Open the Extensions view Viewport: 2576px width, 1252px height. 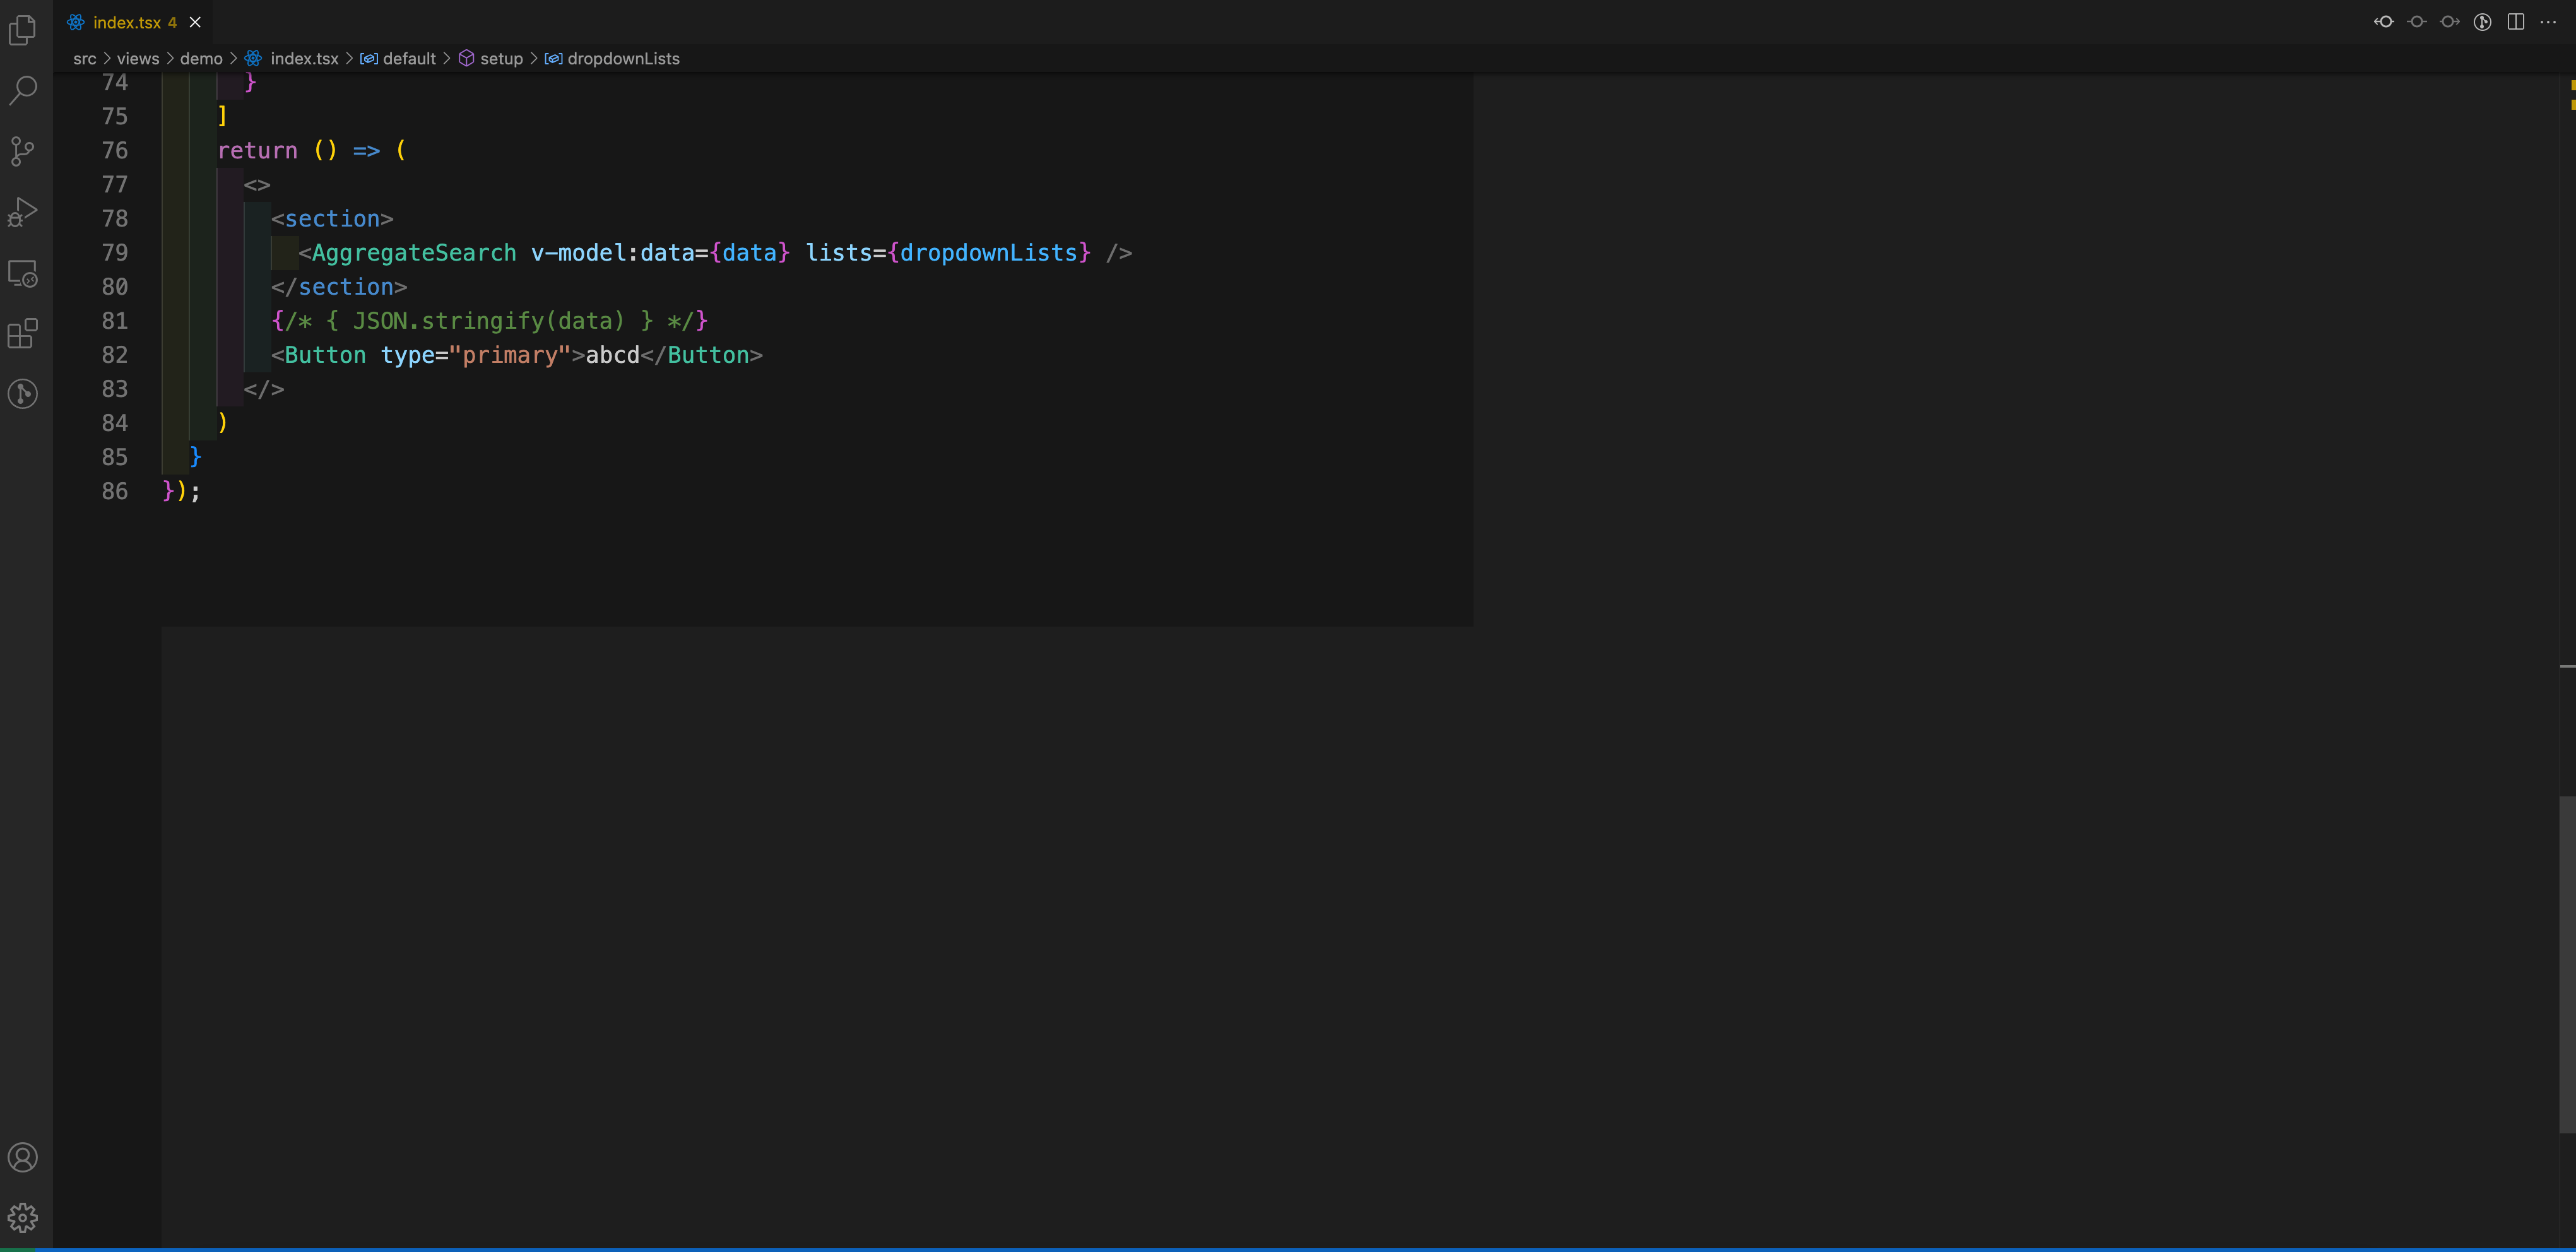[23, 334]
